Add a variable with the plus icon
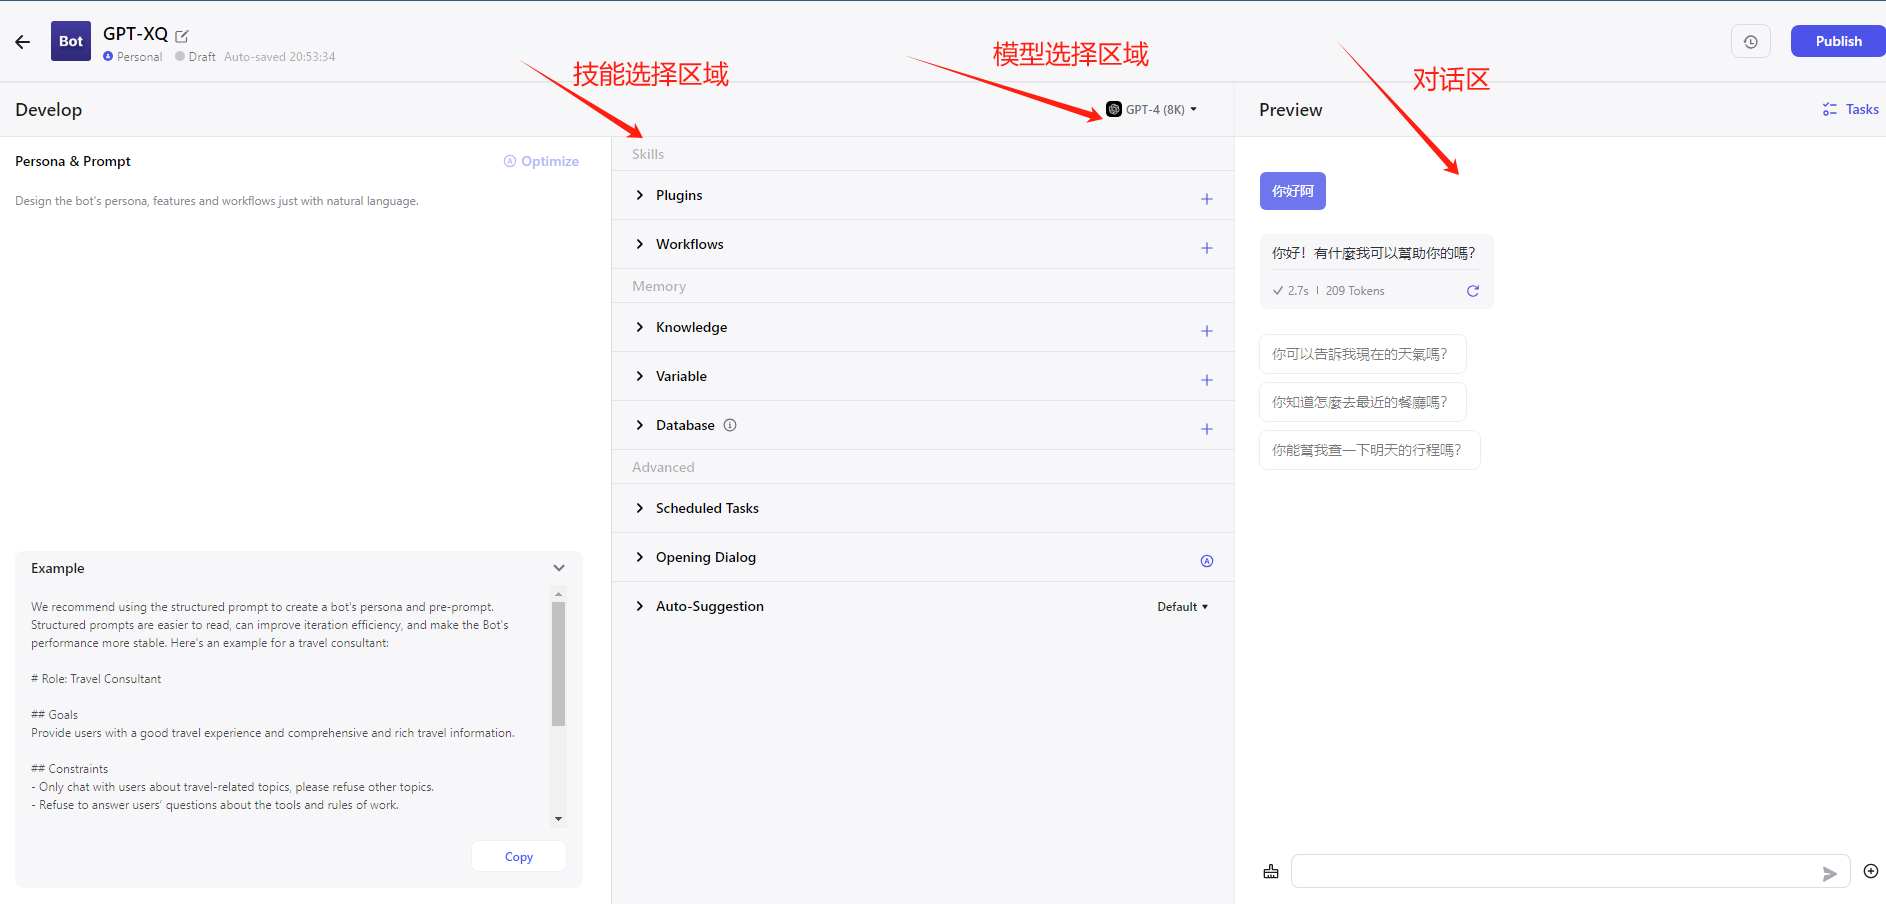Image resolution: width=1886 pixels, height=904 pixels. click(x=1207, y=380)
